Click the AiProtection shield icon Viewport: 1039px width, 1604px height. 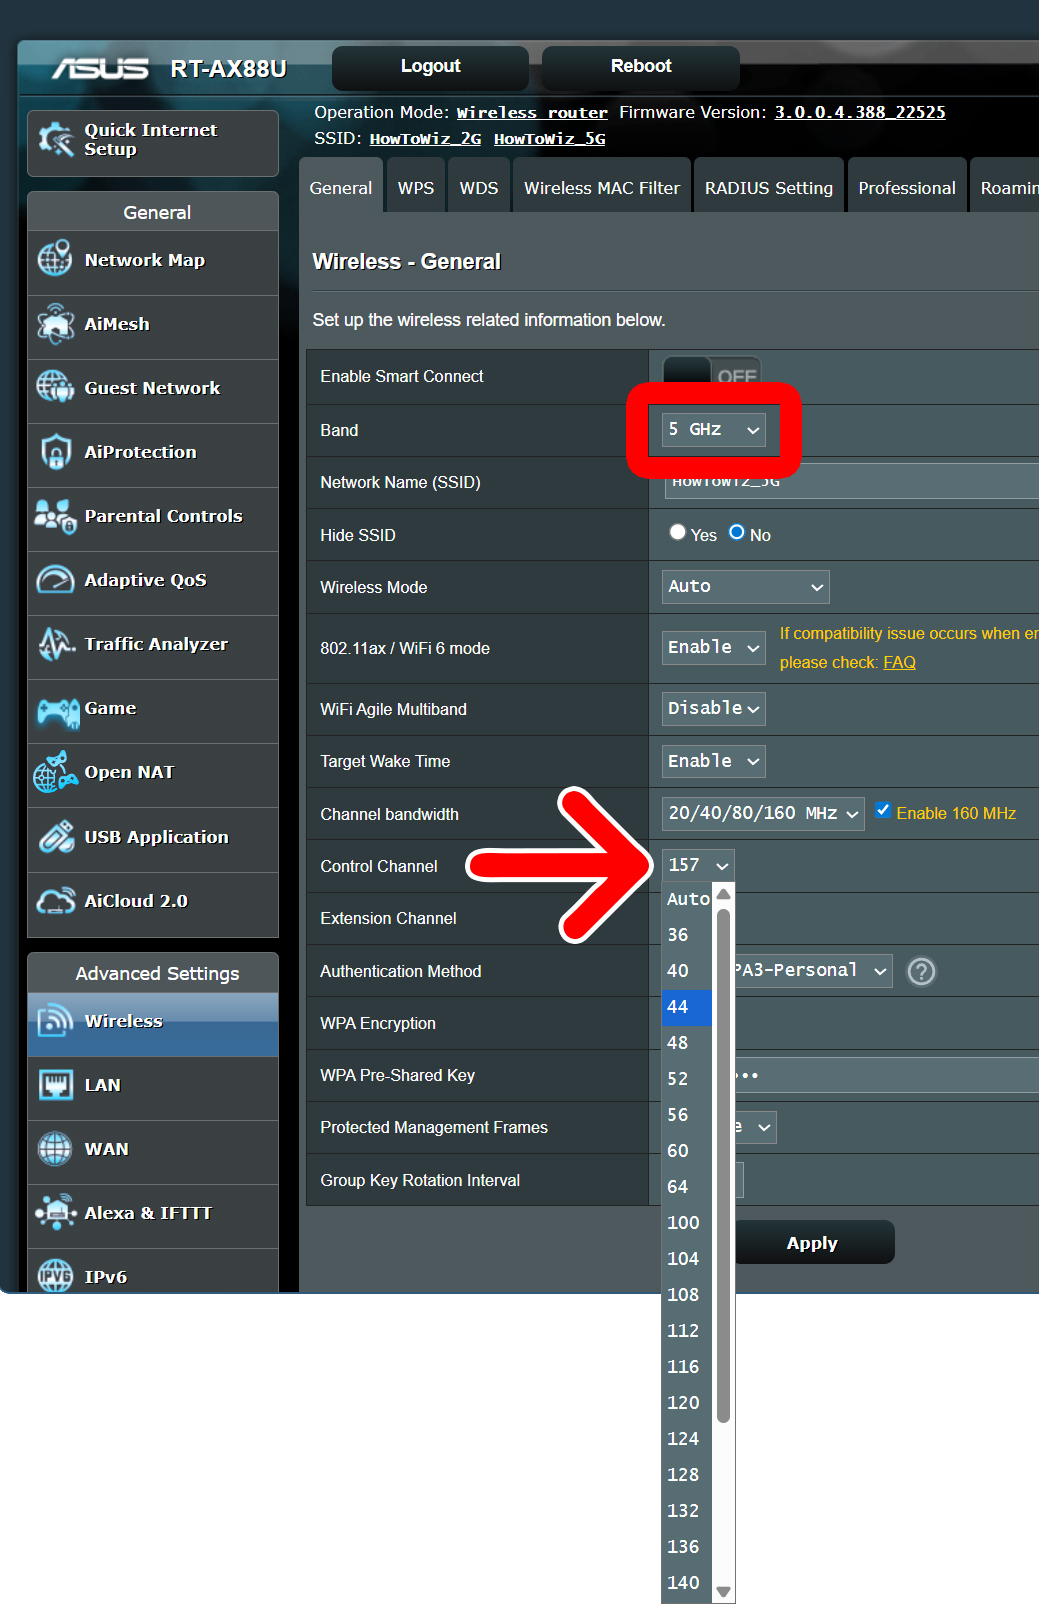pos(56,452)
